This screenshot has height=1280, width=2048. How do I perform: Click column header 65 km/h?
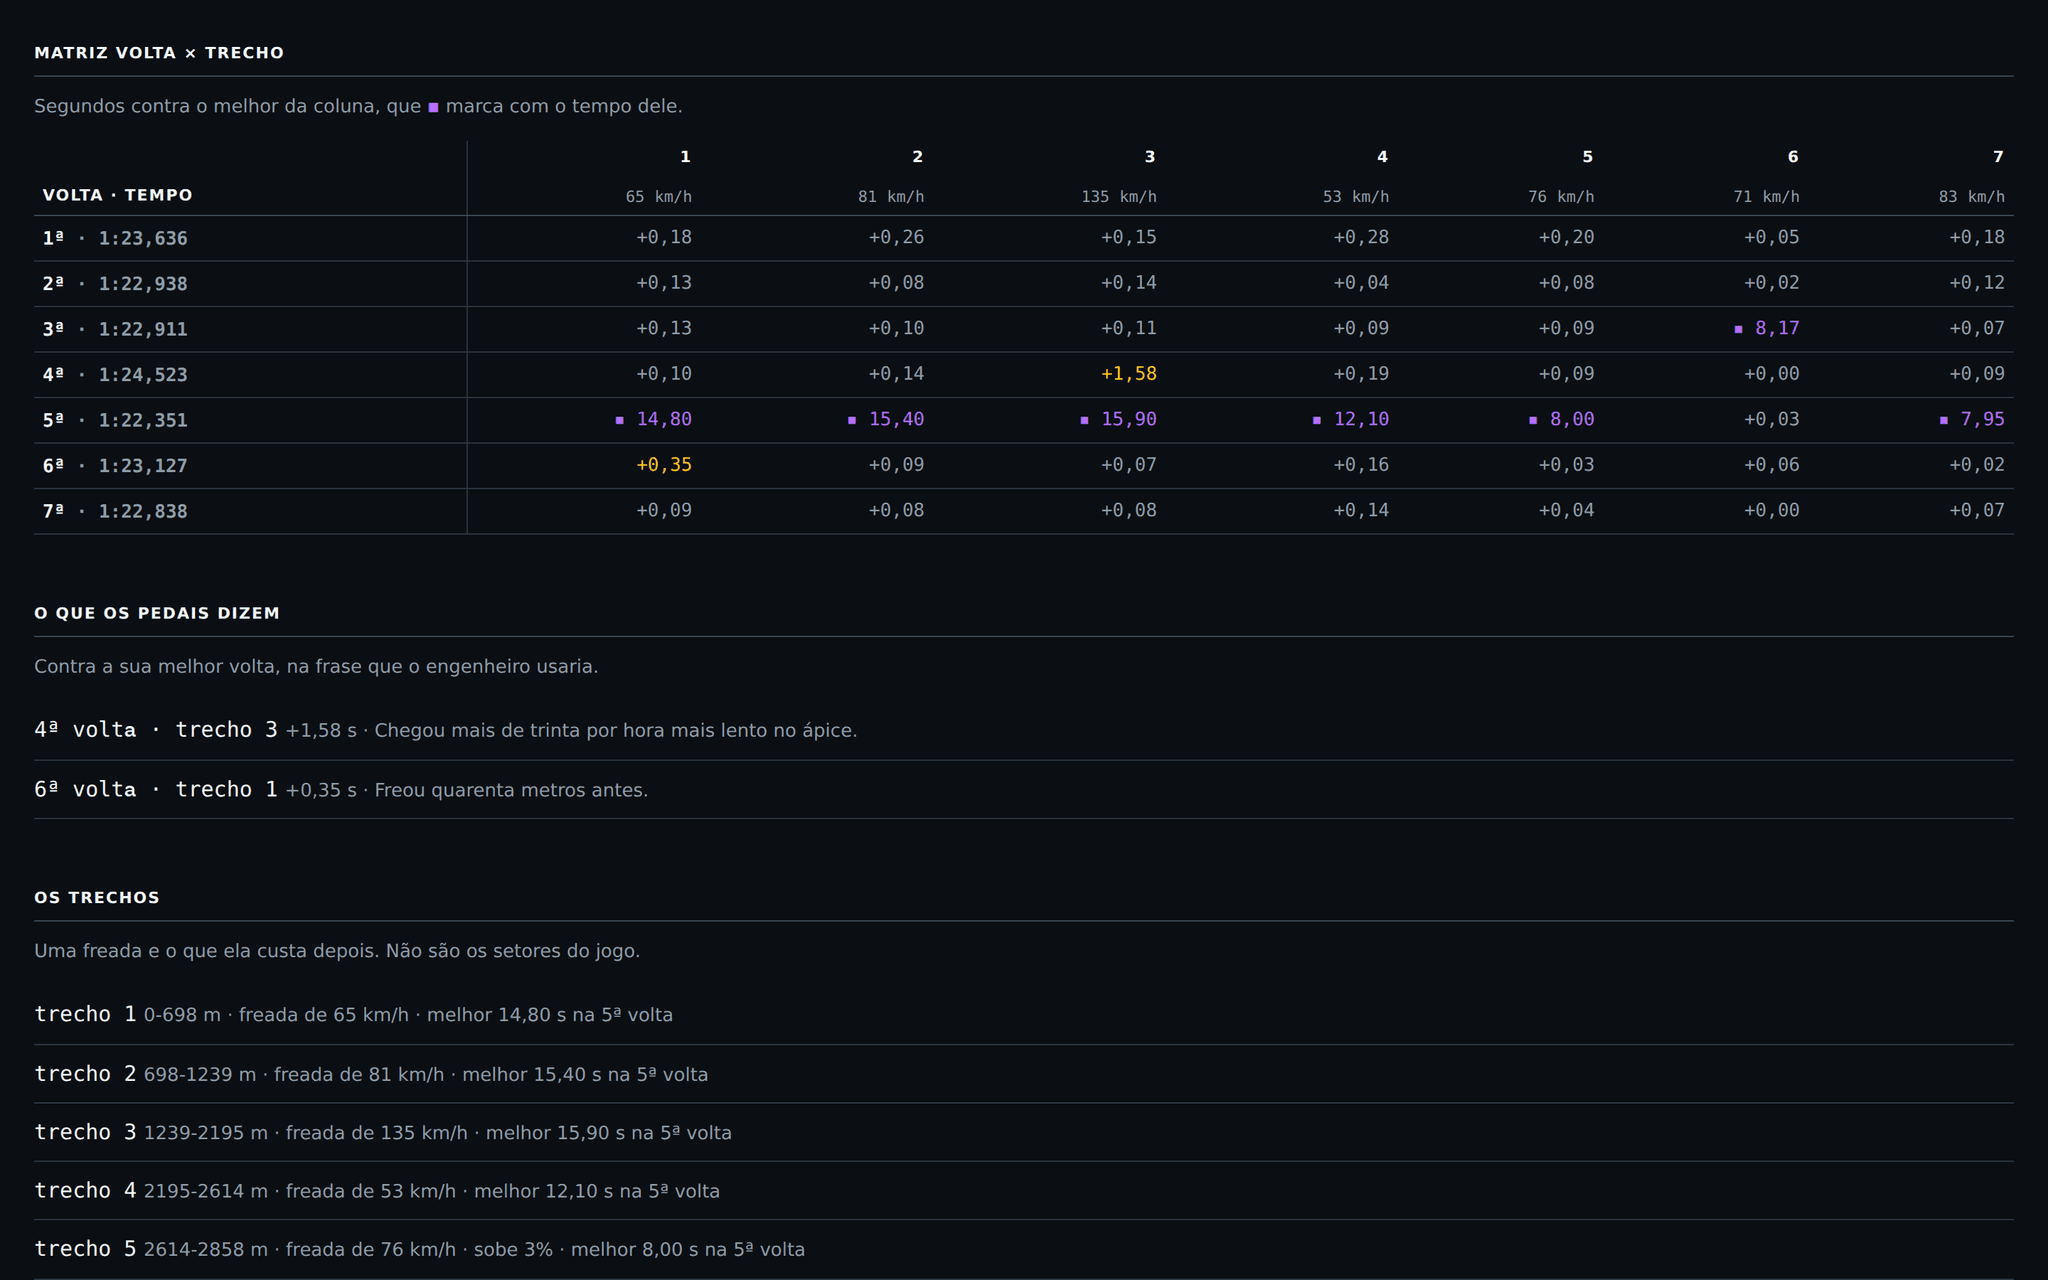[x=658, y=197]
